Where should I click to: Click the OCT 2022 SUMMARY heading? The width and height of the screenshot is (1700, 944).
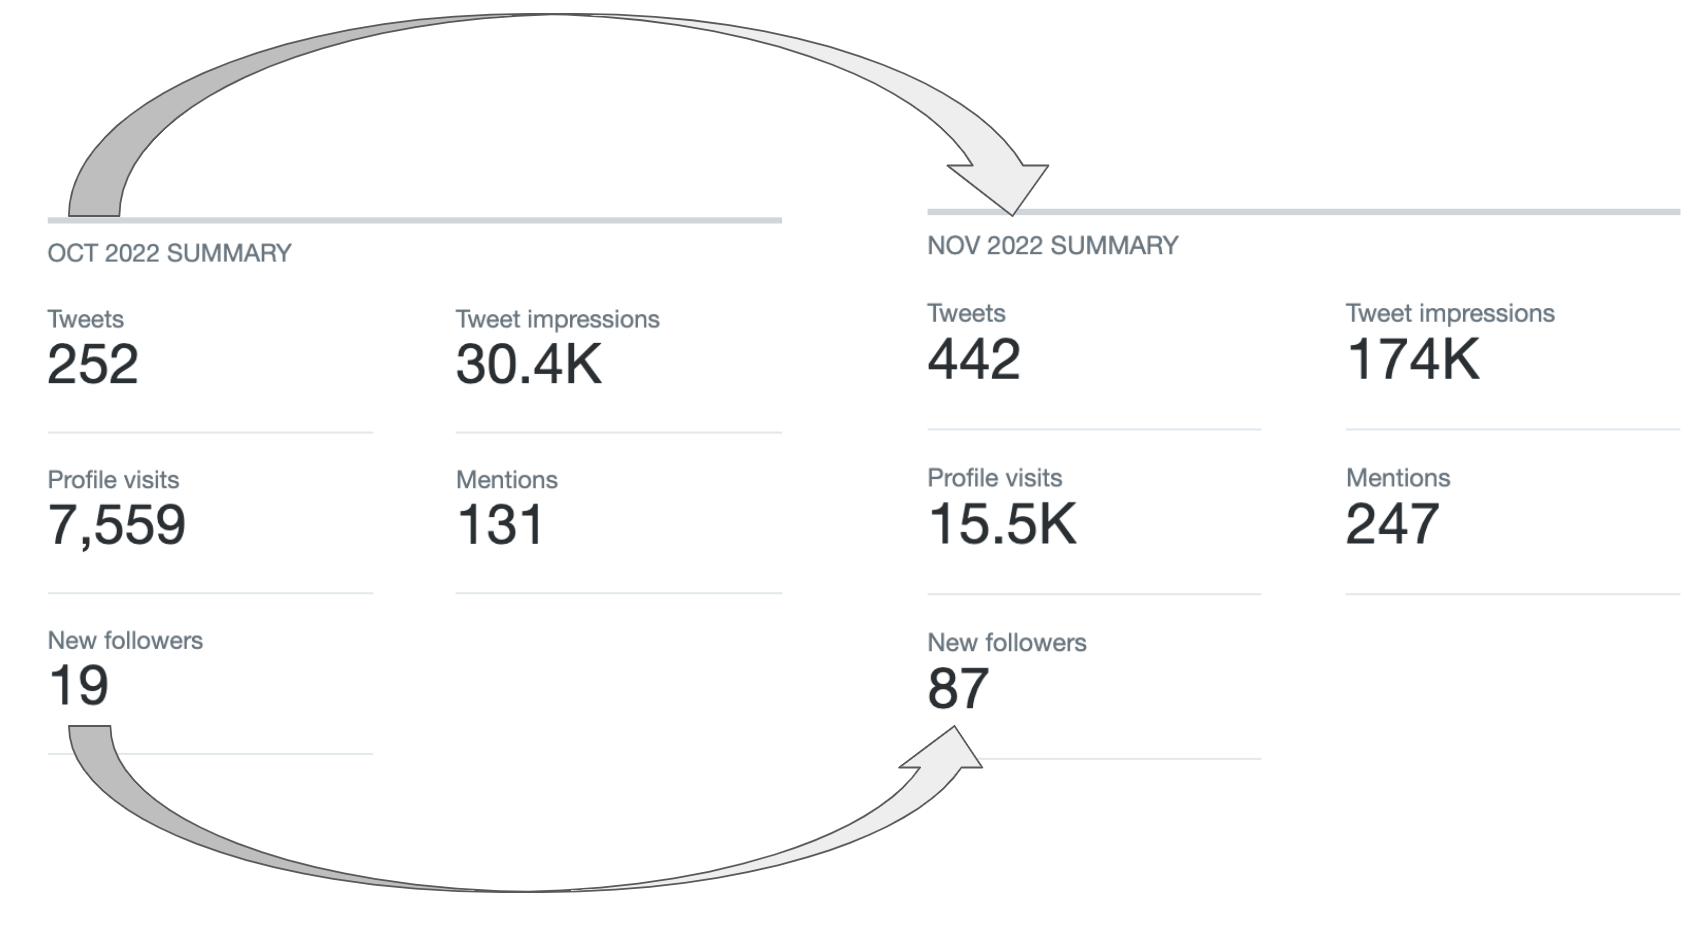(x=169, y=253)
